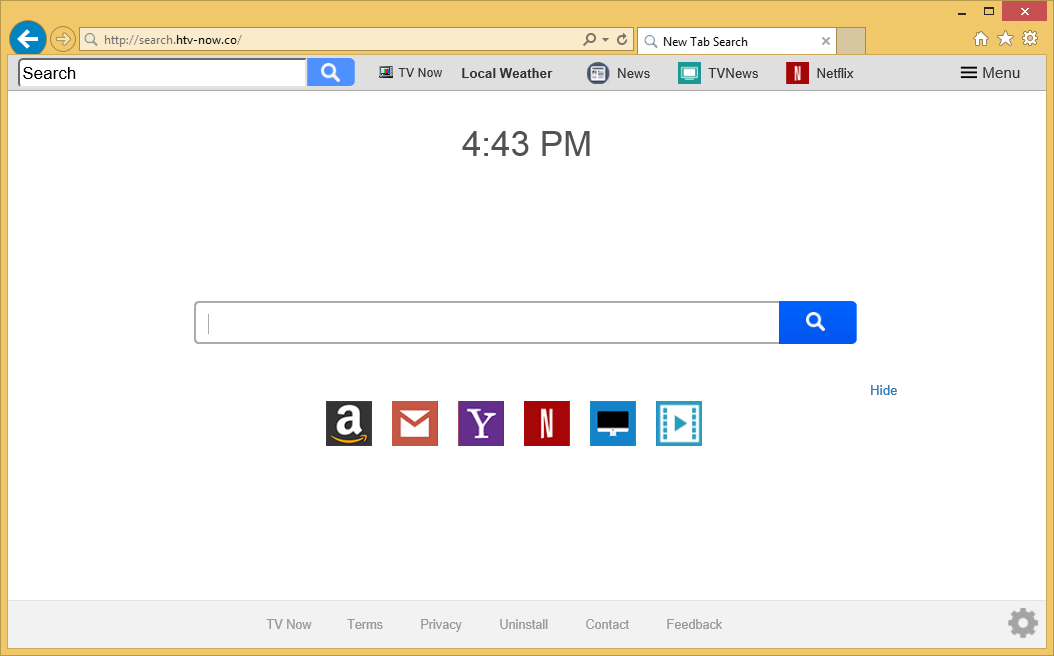
Task: Click the large blue search button
Action: coord(817,323)
